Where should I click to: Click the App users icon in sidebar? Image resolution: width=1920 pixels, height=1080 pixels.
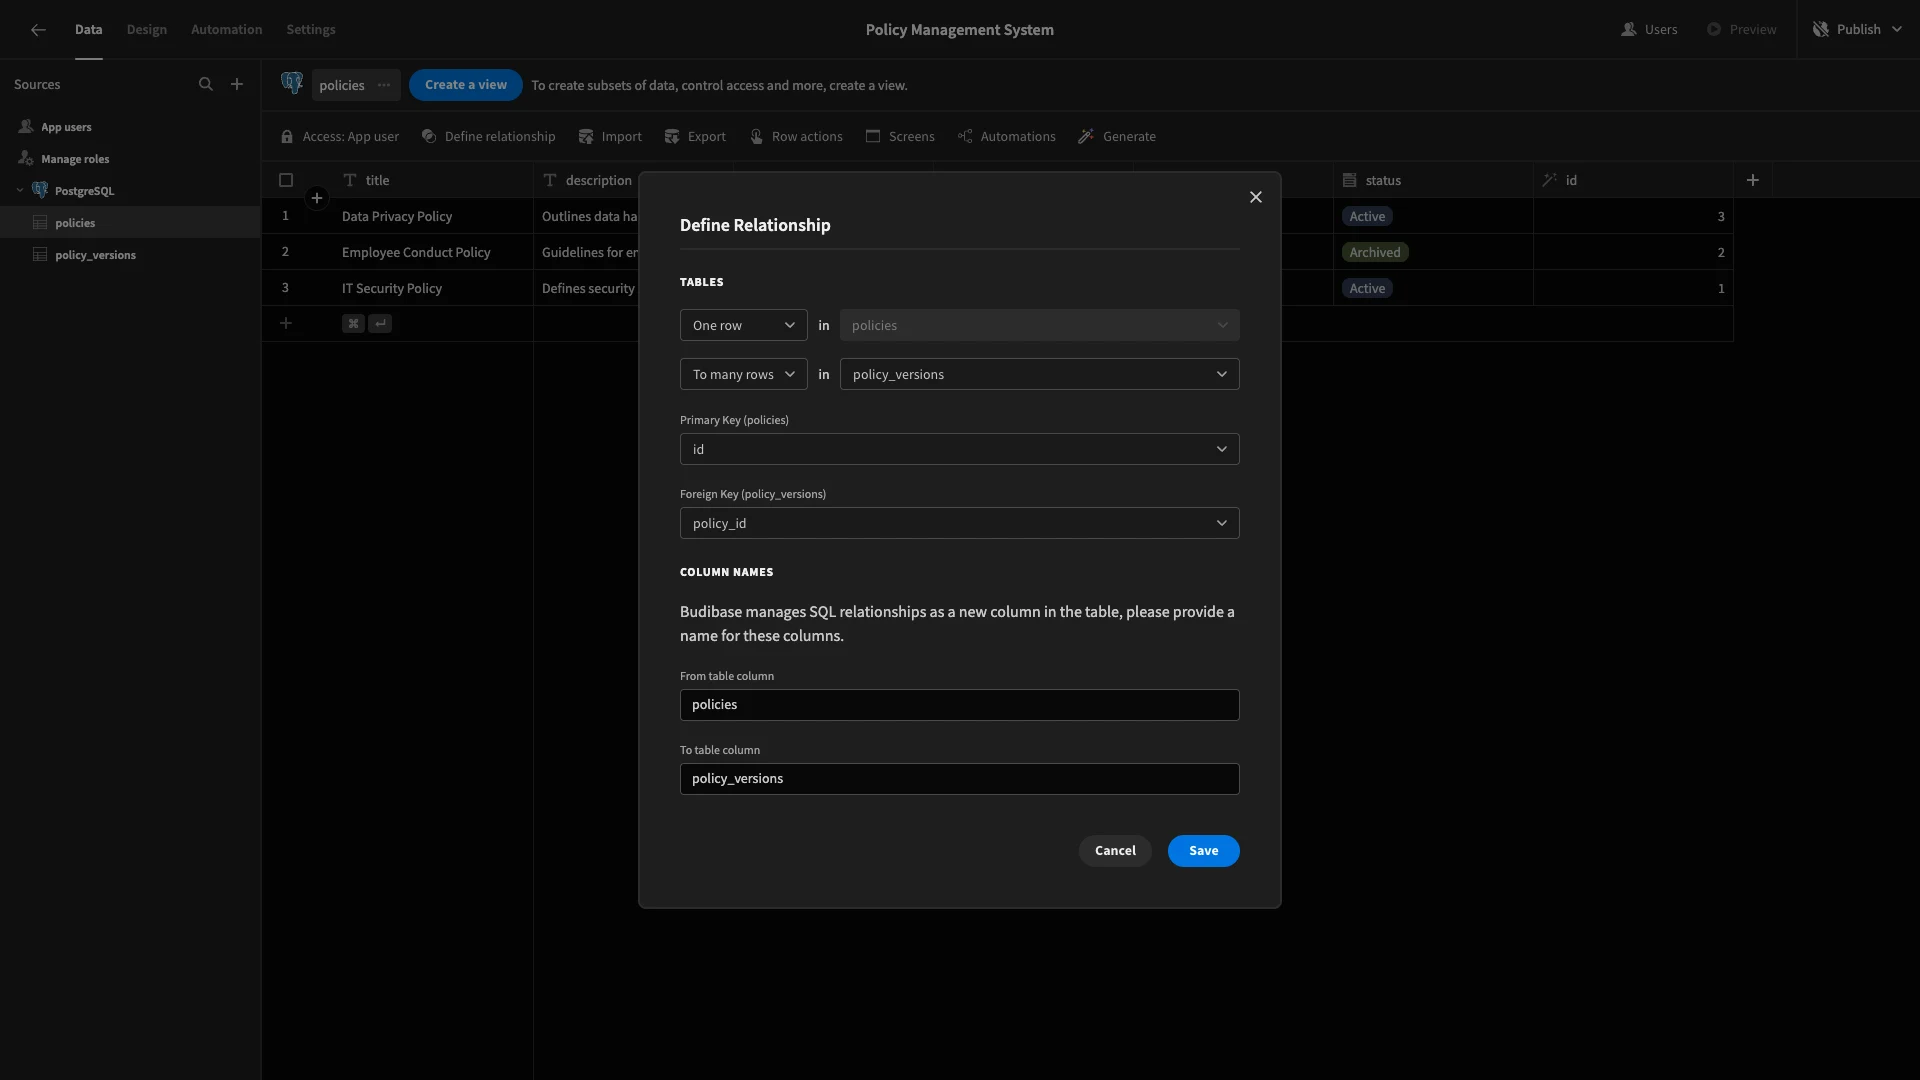click(26, 127)
